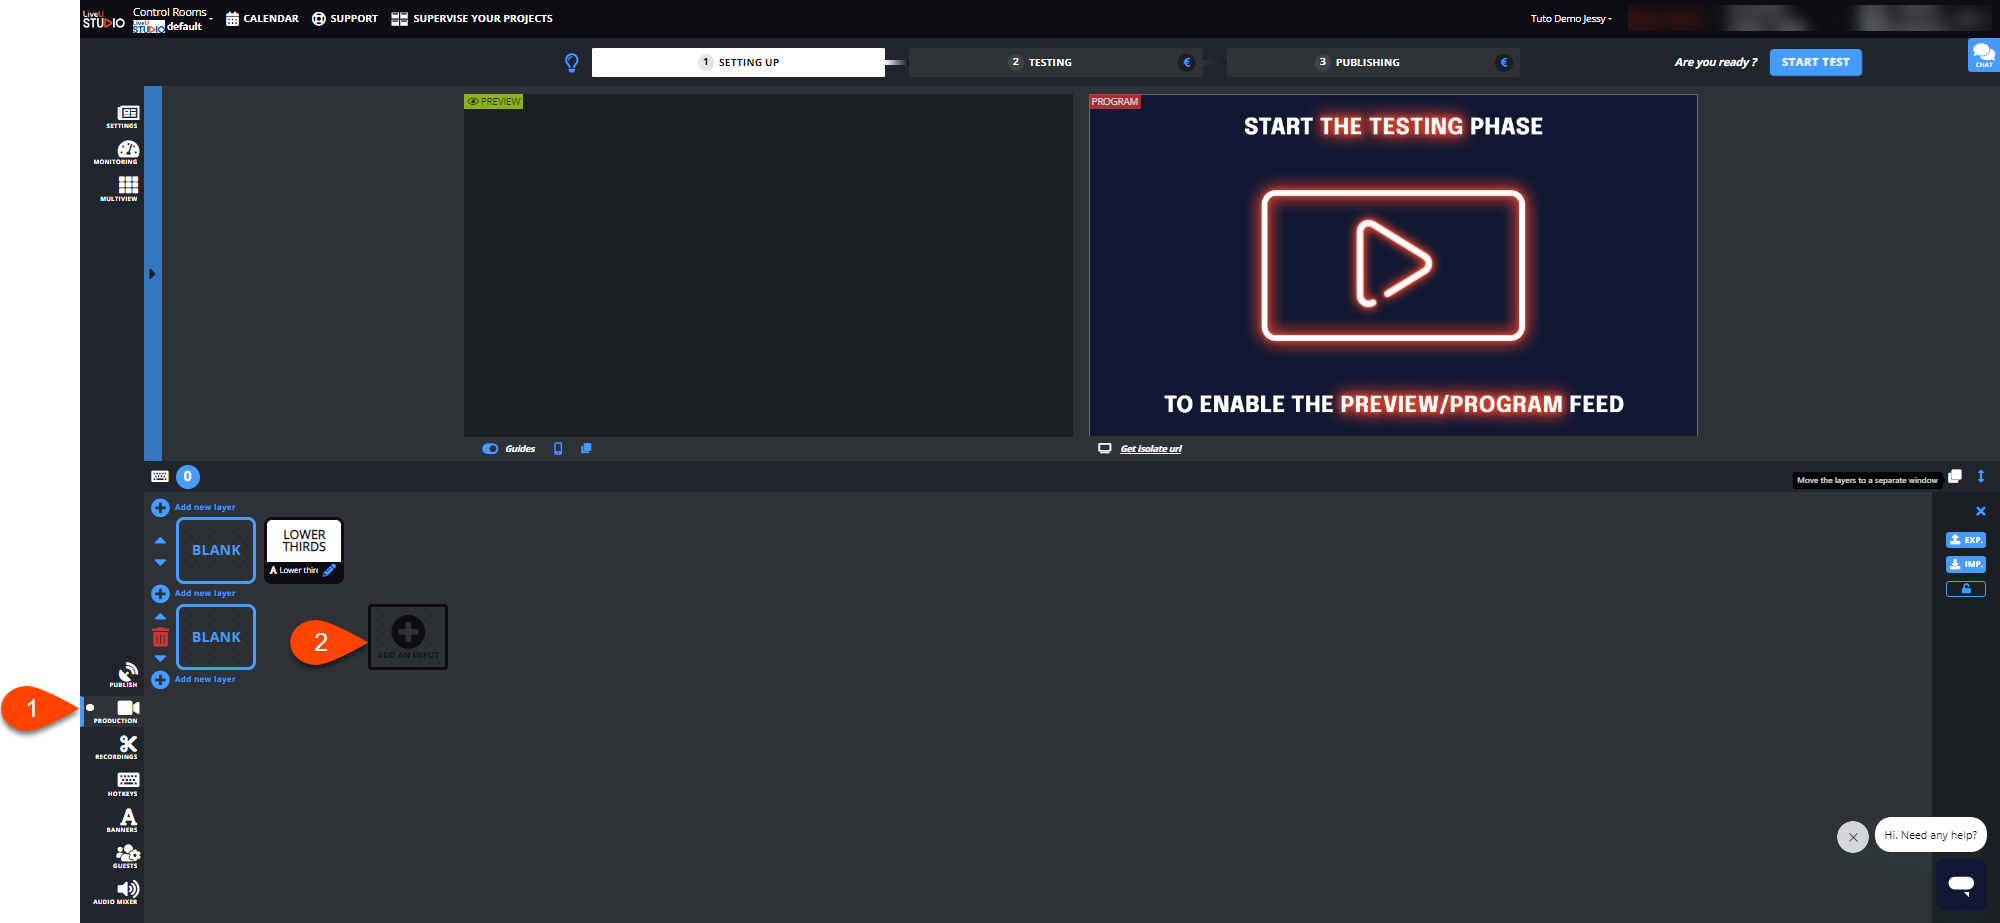
Task: Click the monitor icon near Get isolate url
Action: pos(1104,448)
